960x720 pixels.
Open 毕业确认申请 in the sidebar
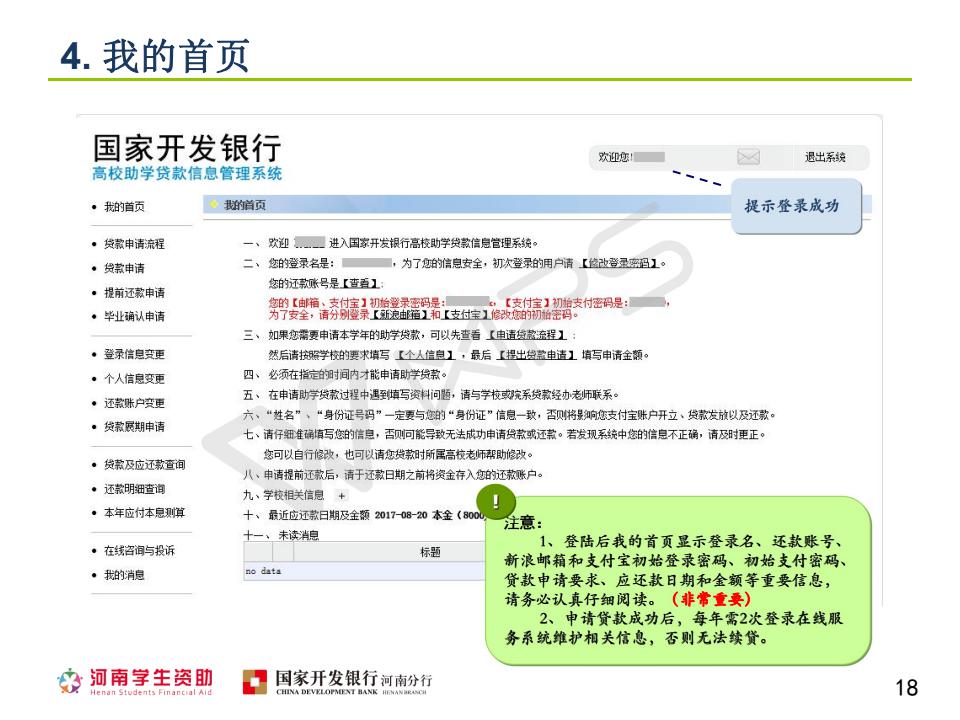[x=133, y=316]
